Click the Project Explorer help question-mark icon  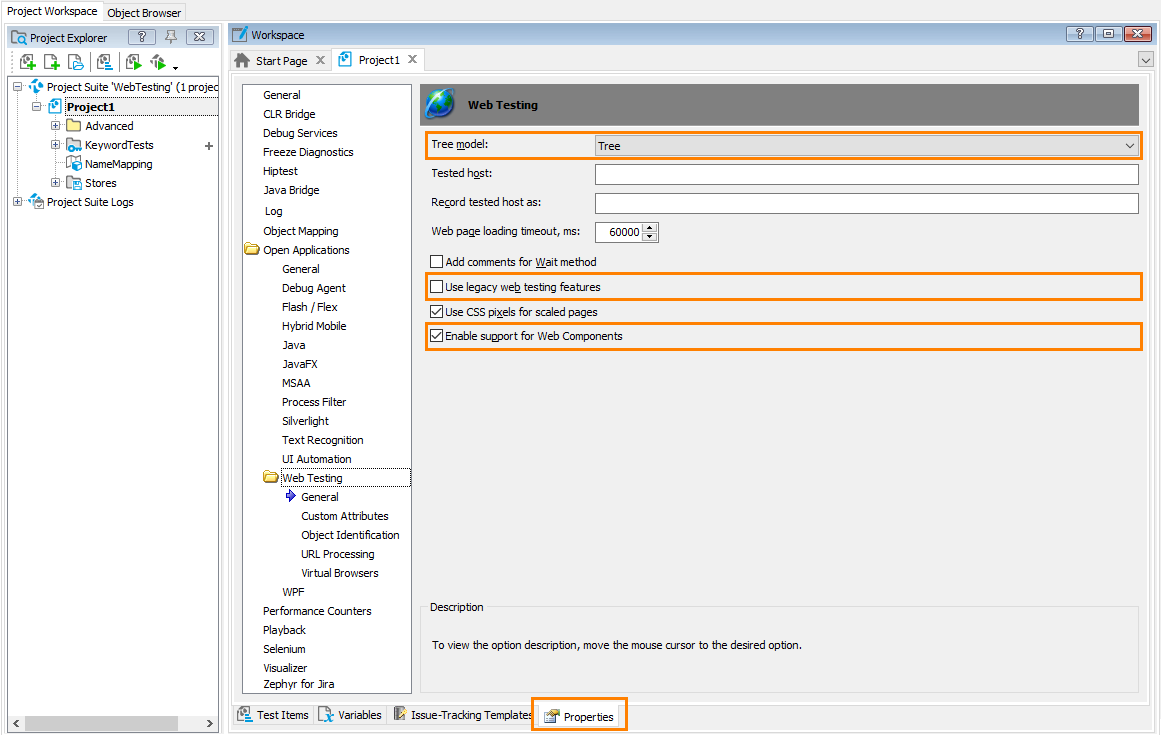(x=141, y=37)
